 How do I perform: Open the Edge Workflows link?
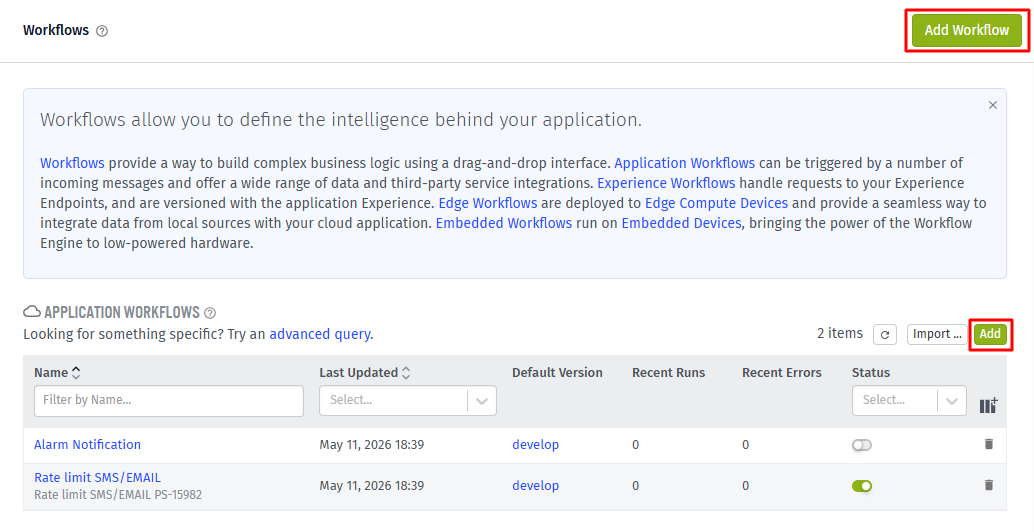click(x=488, y=203)
